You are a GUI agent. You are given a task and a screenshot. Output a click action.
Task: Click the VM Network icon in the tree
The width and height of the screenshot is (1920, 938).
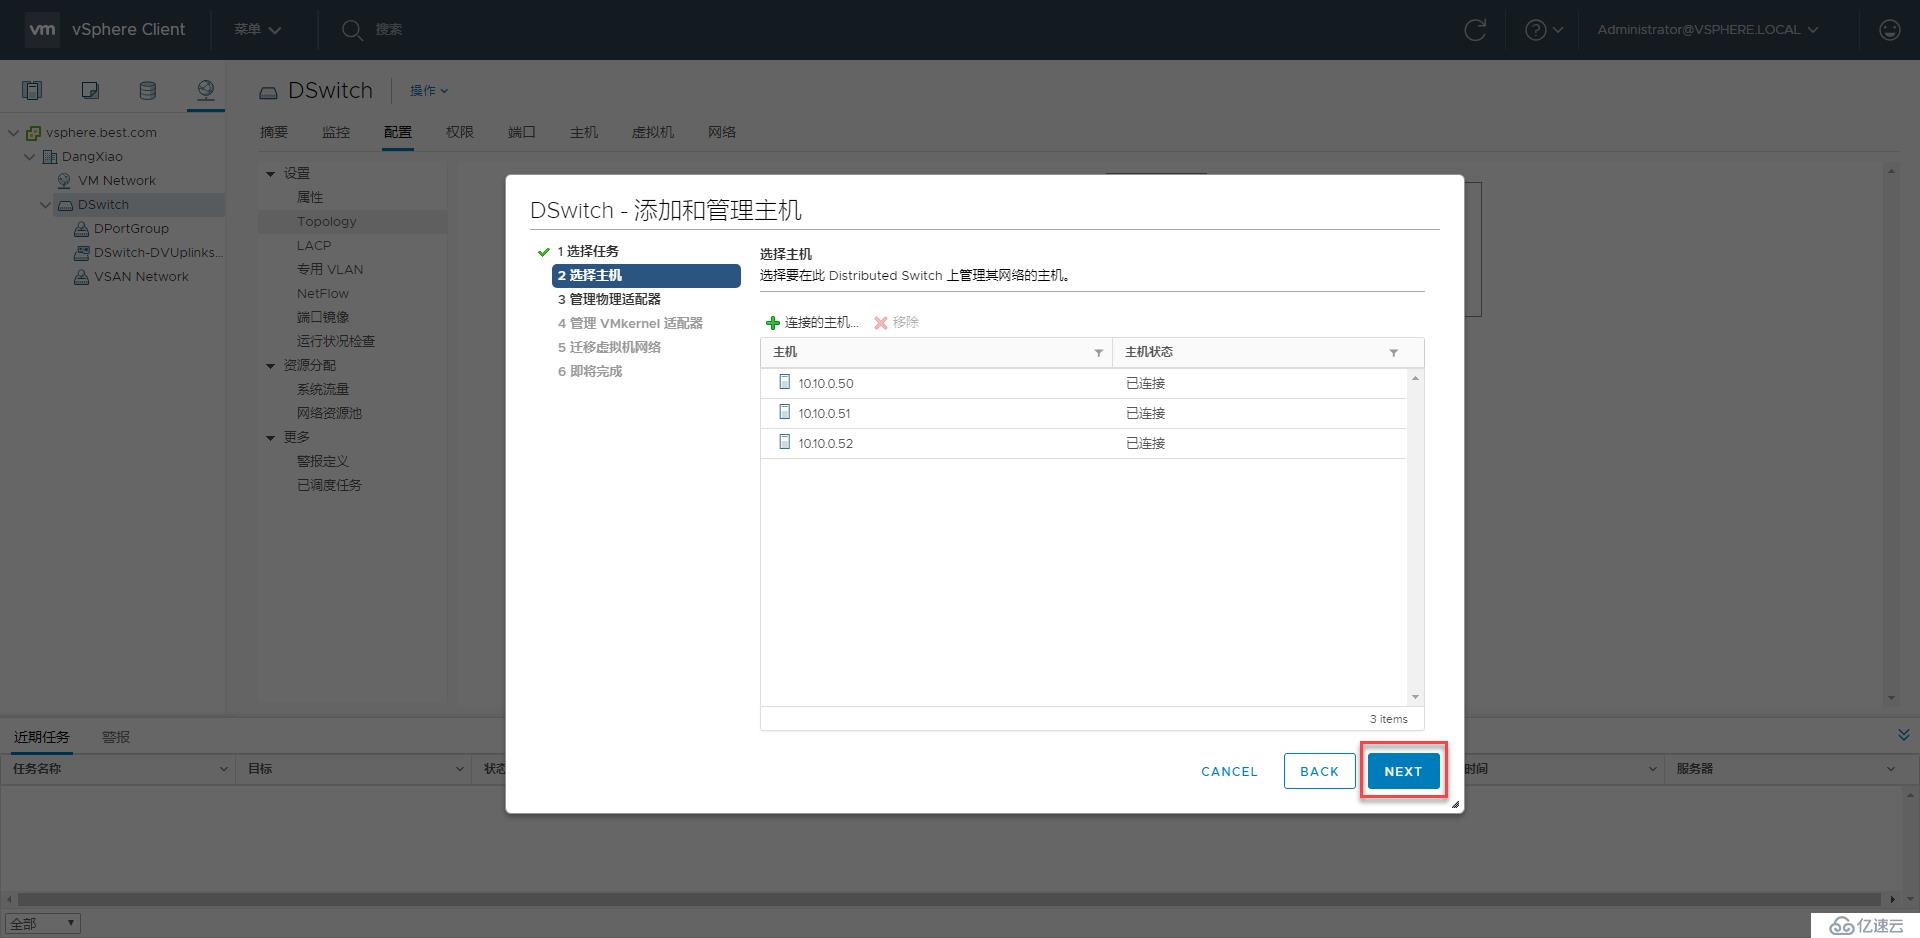pyautogui.click(x=65, y=181)
